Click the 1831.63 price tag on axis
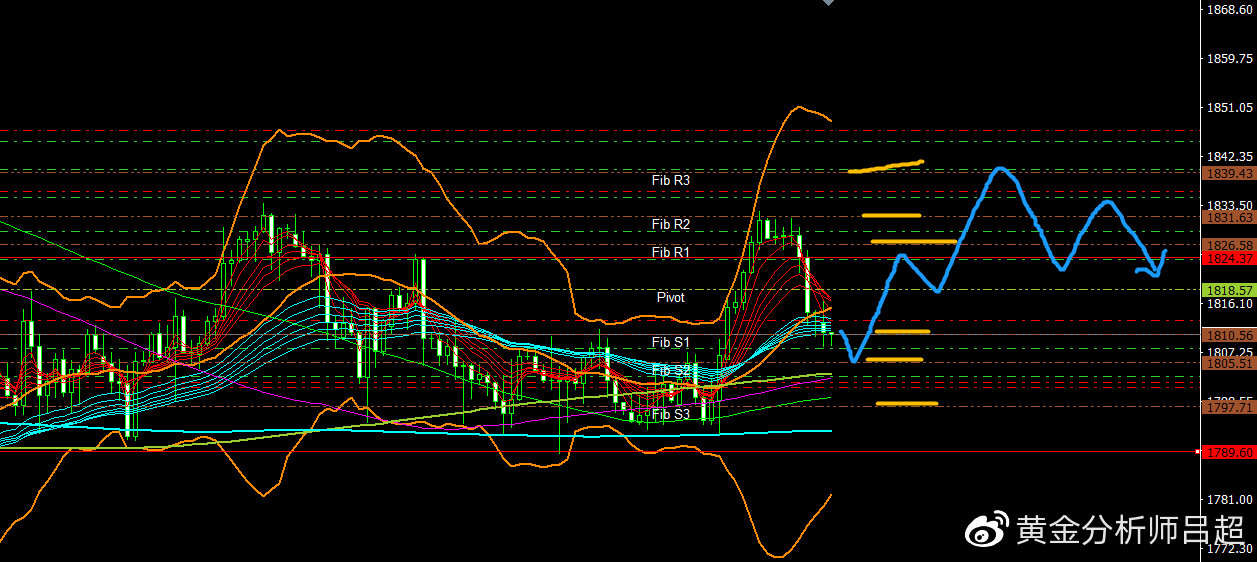This screenshot has height=562, width=1257. tap(1229, 217)
